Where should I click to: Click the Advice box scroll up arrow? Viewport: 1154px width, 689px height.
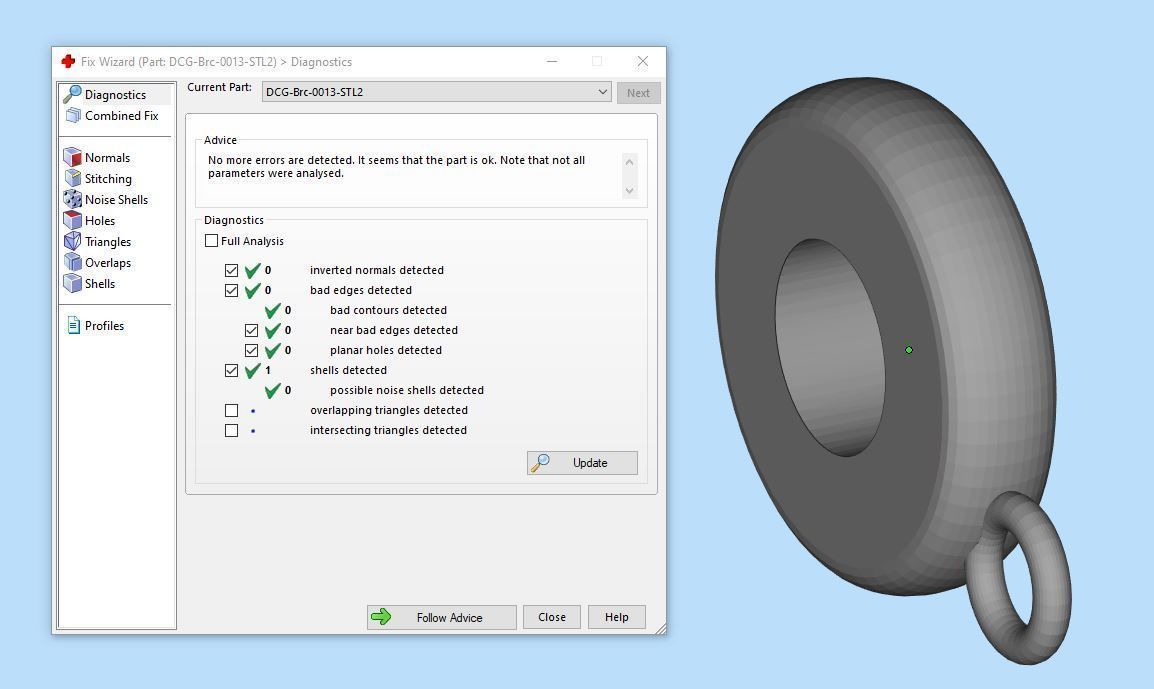[x=629, y=161]
